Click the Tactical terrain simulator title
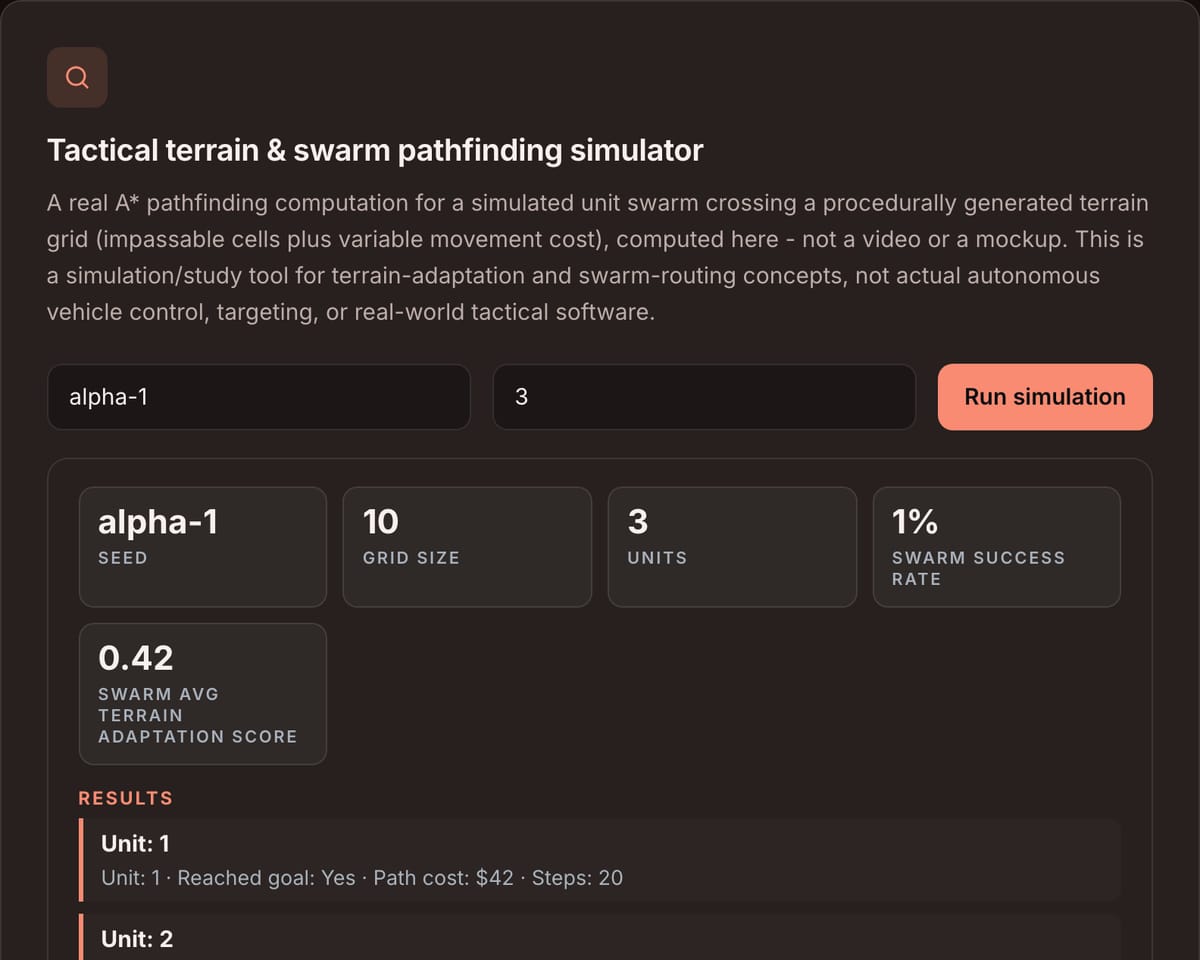Screen dimensions: 1200x960 (x=375, y=151)
